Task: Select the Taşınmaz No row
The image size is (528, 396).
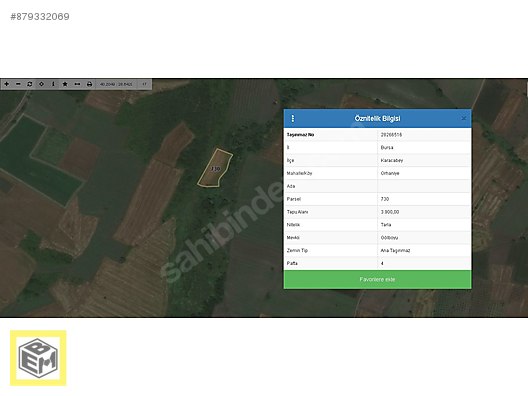Action: point(377,135)
